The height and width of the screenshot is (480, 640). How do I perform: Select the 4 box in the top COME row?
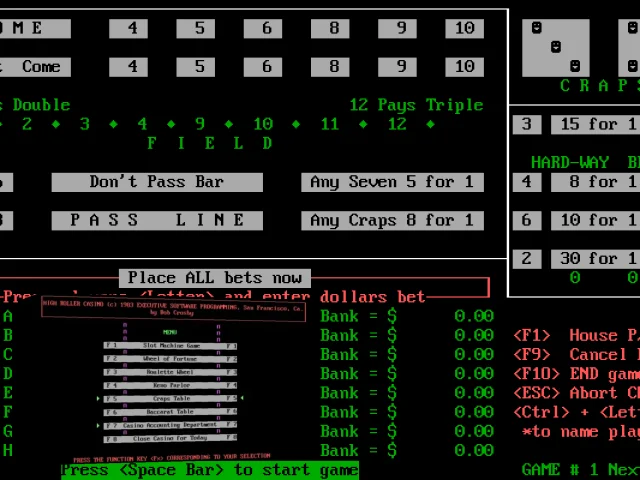128,29
